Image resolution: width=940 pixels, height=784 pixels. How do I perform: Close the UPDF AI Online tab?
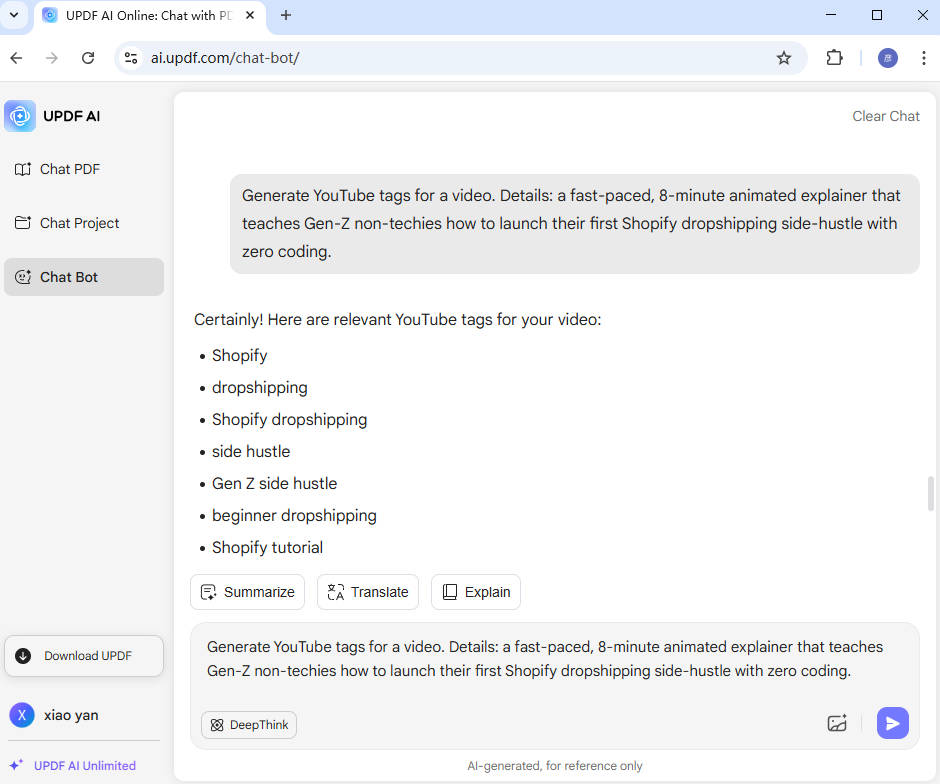(250, 16)
